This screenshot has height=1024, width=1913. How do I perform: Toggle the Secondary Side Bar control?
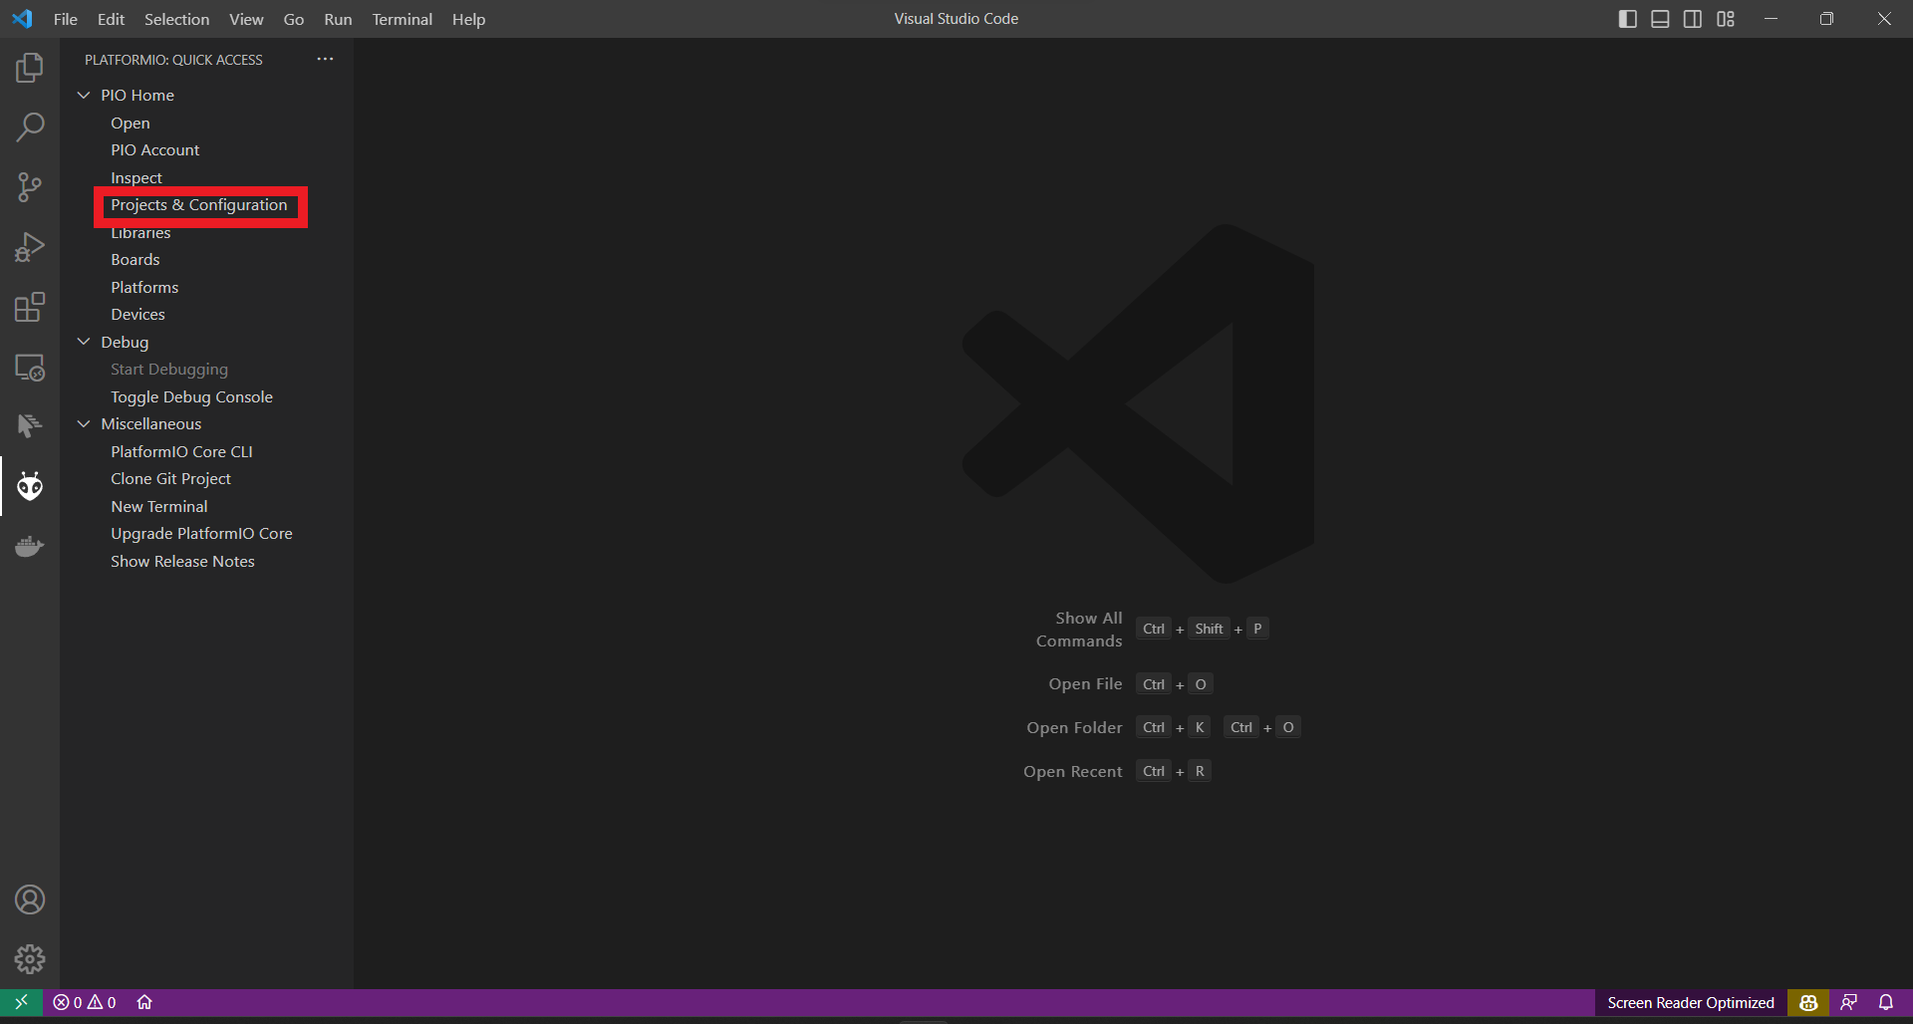point(1693,18)
